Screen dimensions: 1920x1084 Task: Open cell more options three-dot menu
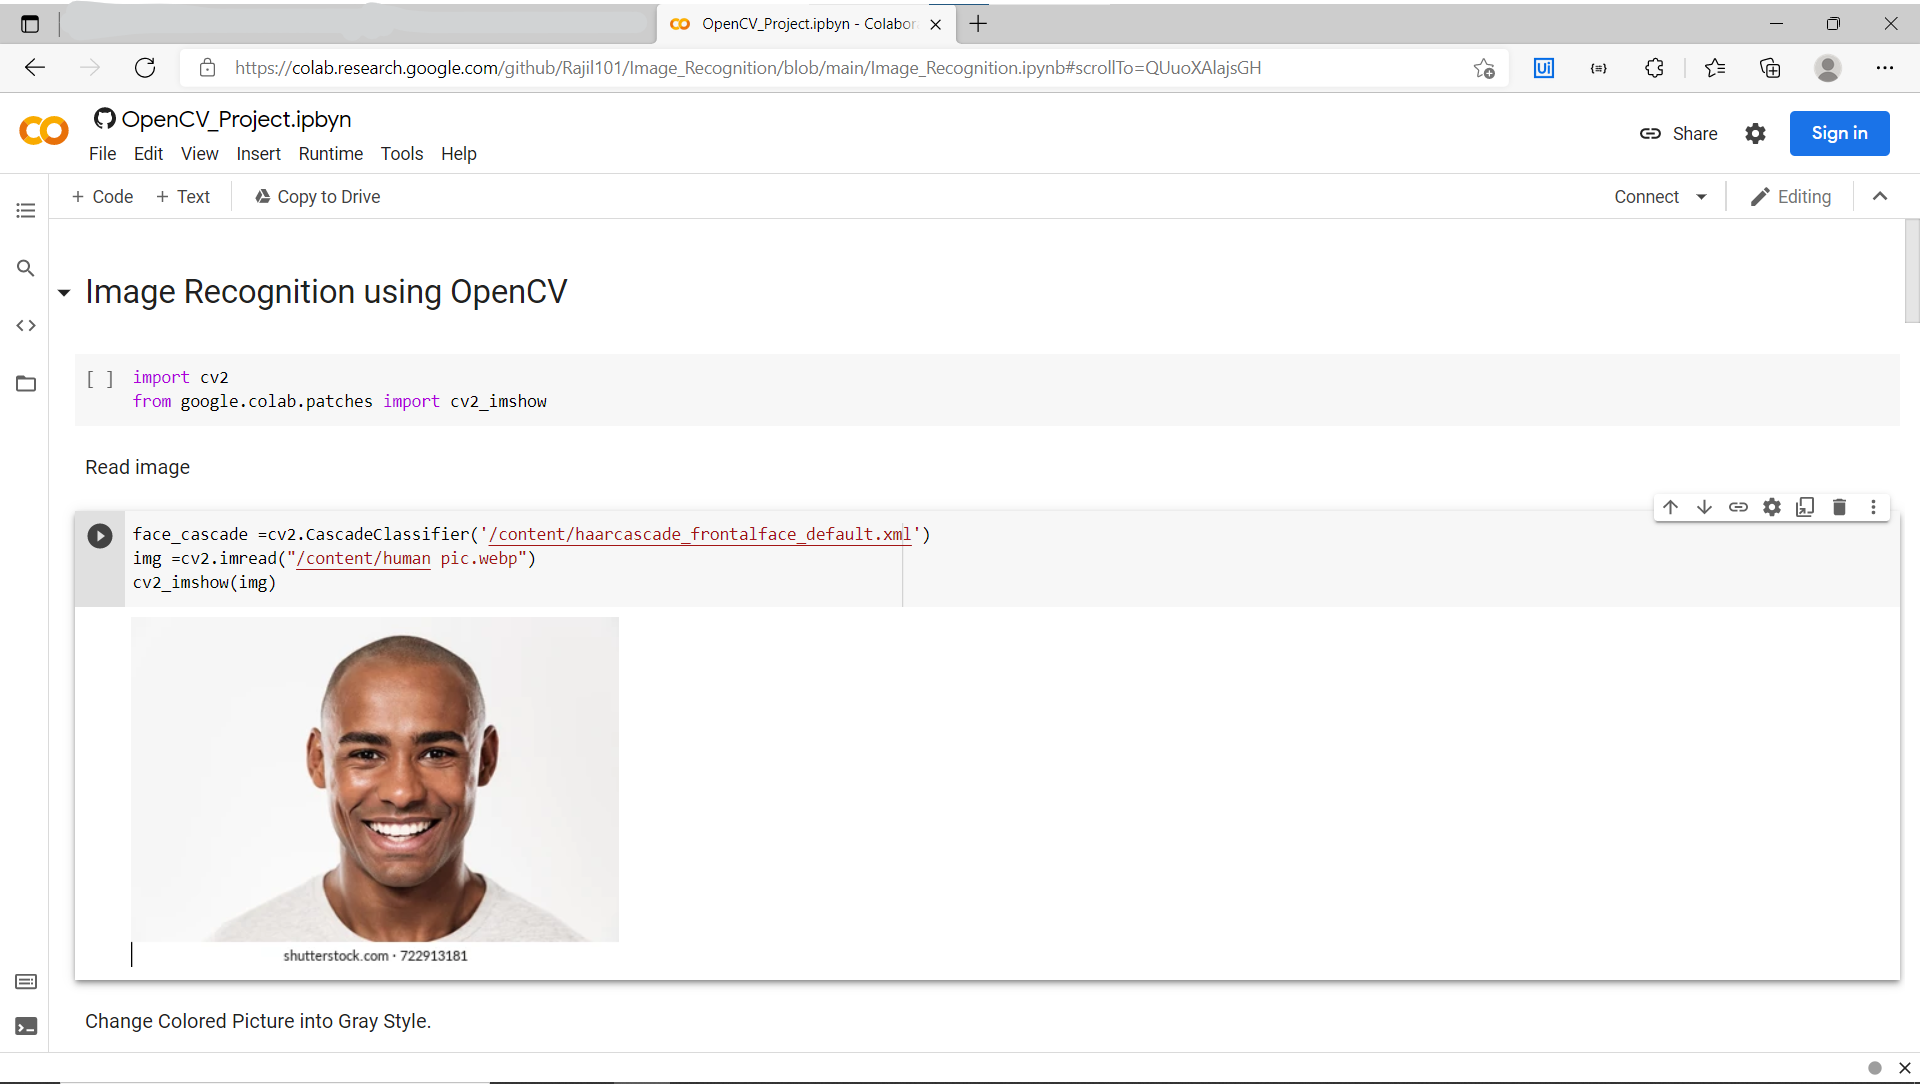click(x=1873, y=507)
